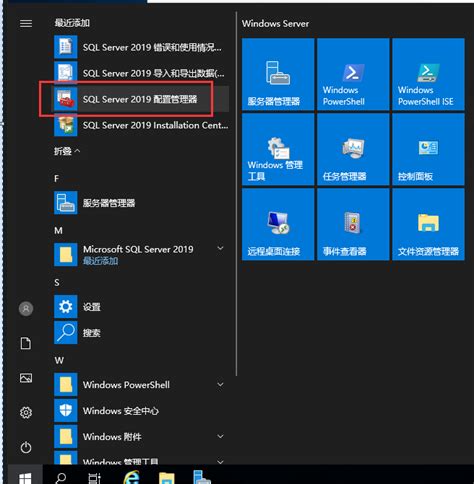Open the 文件资源管理器 tile
The height and width of the screenshot is (484, 474).
coord(428,224)
